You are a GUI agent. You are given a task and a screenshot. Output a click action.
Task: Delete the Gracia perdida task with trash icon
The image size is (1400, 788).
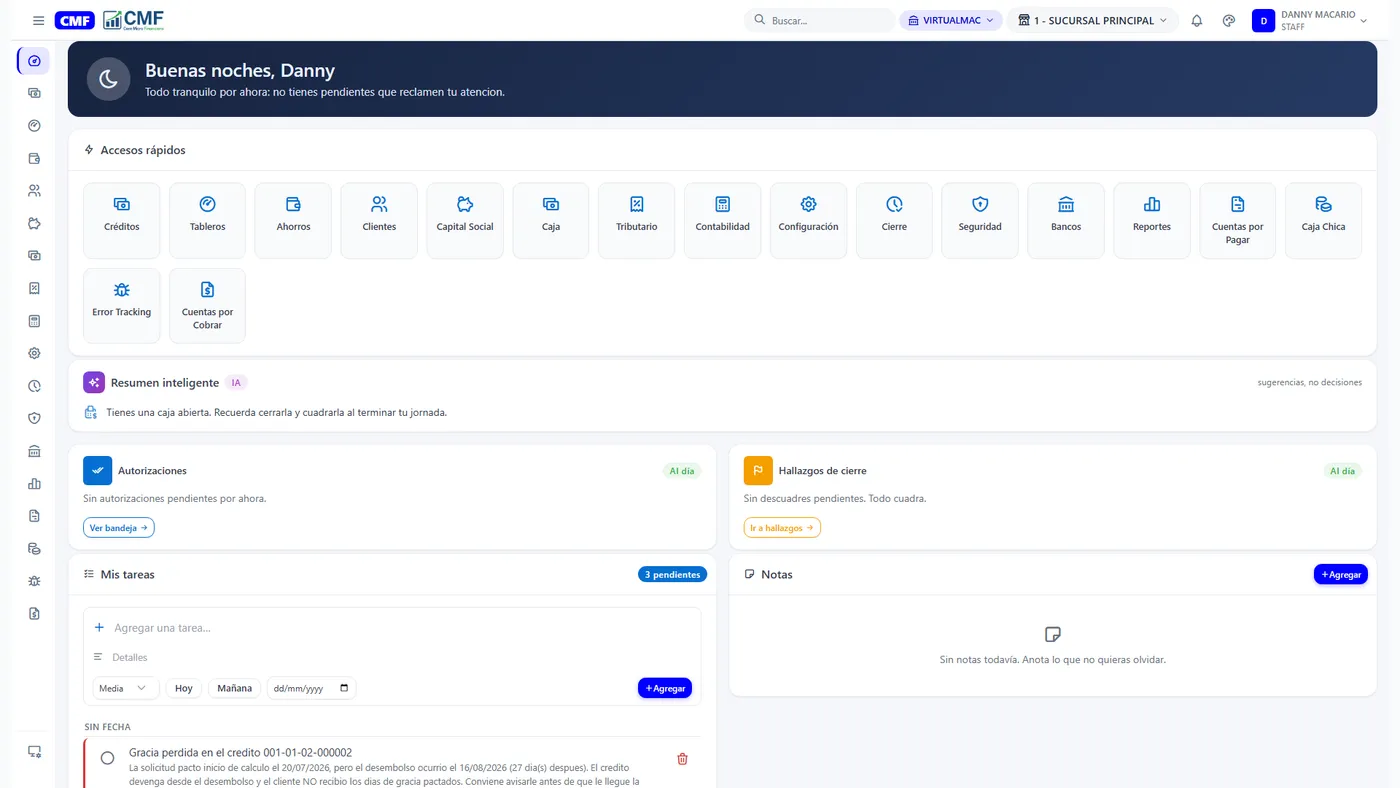tap(683, 759)
